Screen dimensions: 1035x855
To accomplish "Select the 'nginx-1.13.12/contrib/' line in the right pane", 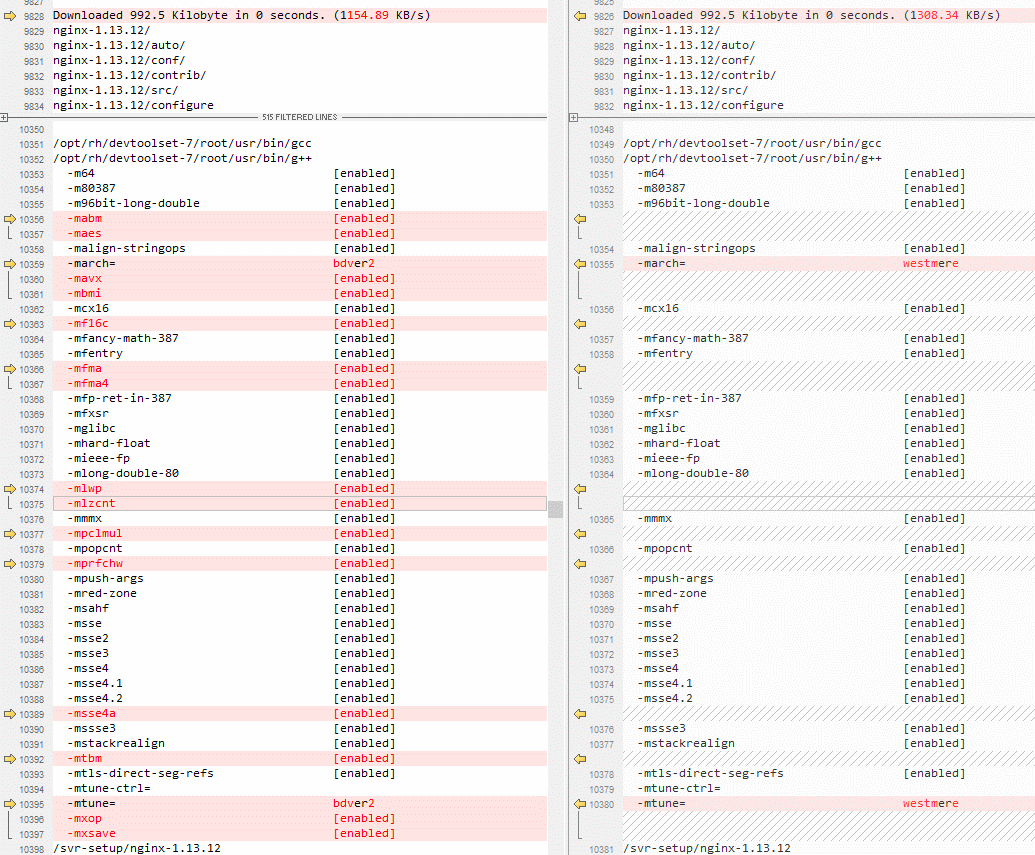I will 828,75.
